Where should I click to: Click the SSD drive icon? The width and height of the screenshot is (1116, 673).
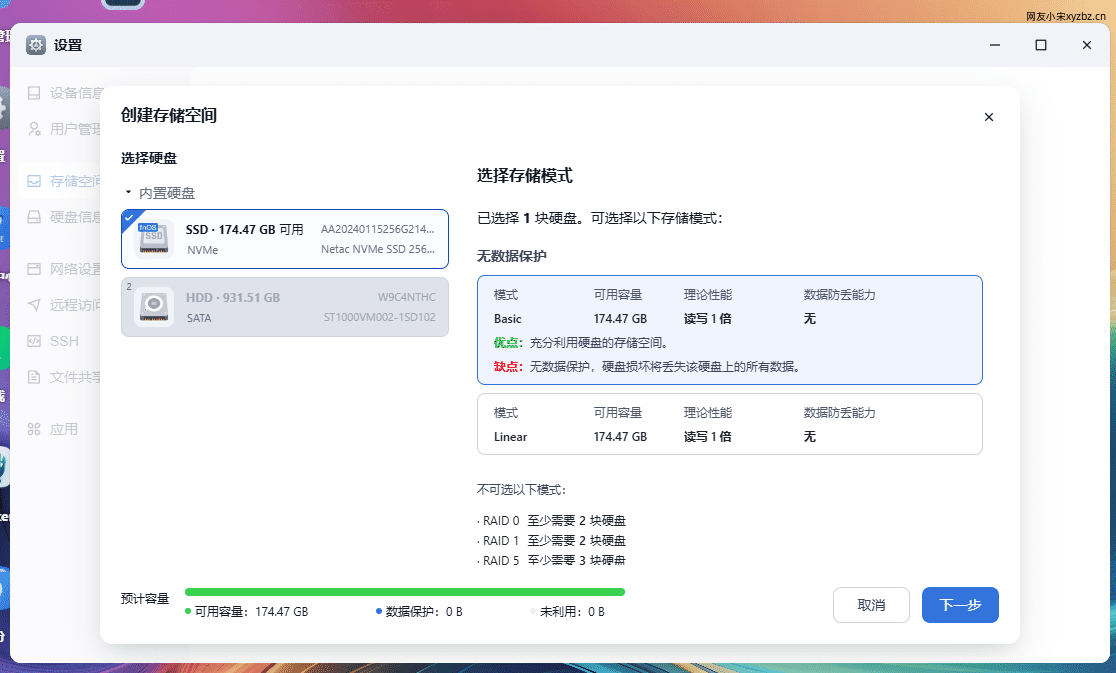pyautogui.click(x=154, y=238)
